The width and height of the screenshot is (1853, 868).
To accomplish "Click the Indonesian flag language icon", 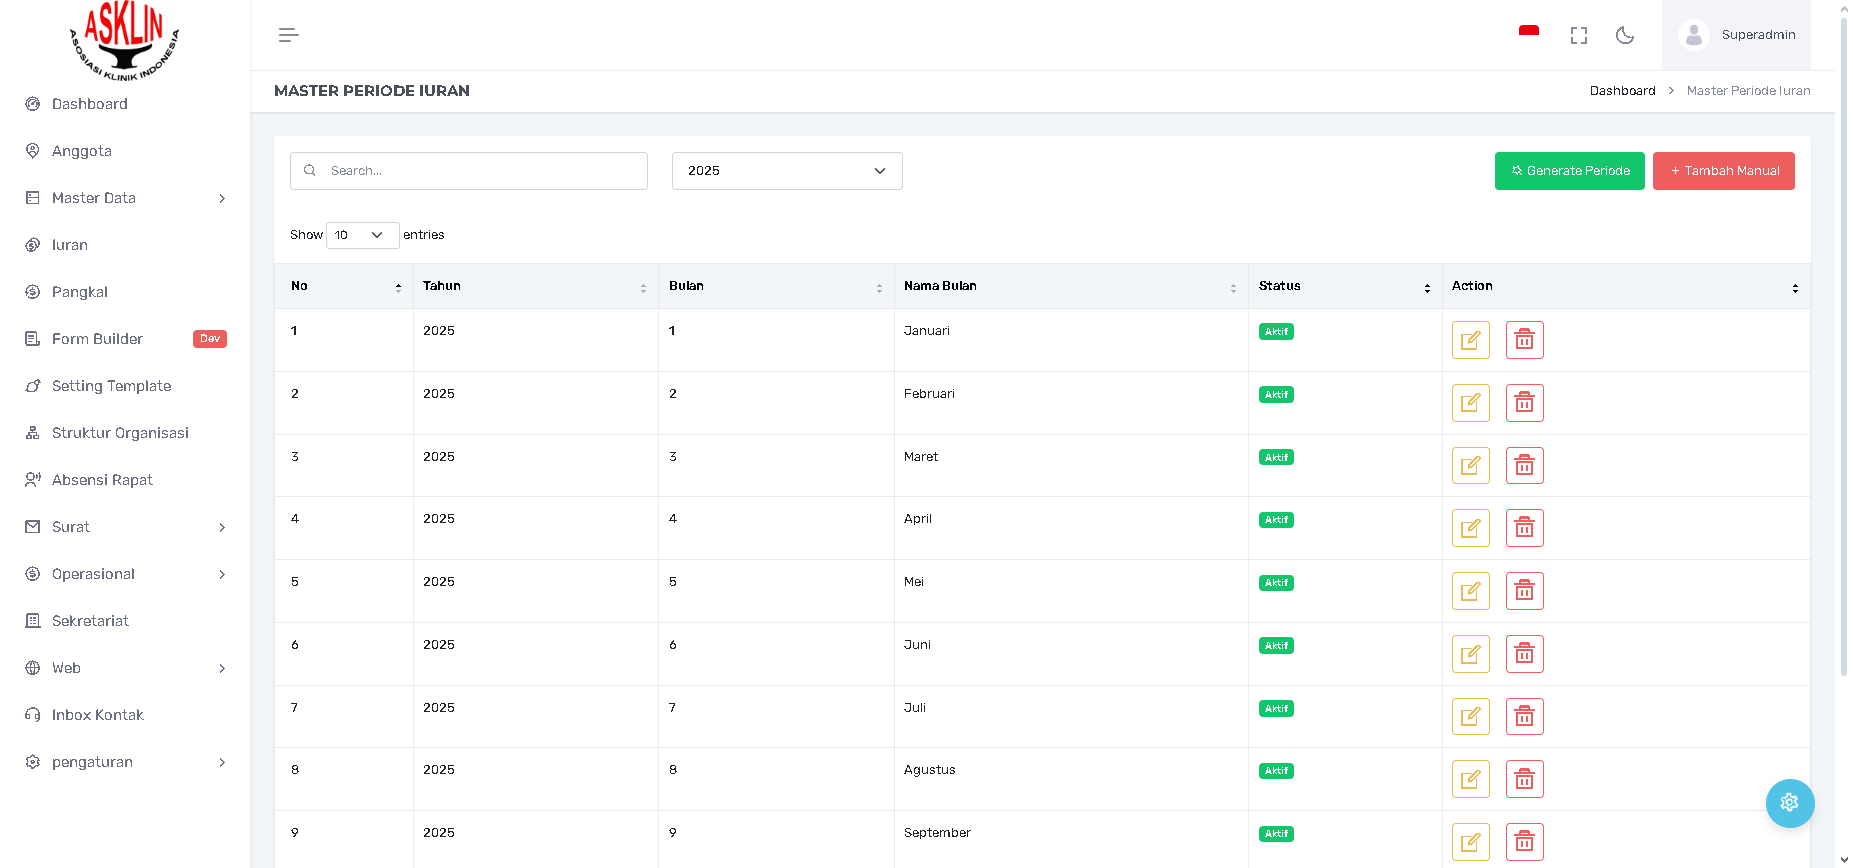I will pyautogui.click(x=1528, y=32).
